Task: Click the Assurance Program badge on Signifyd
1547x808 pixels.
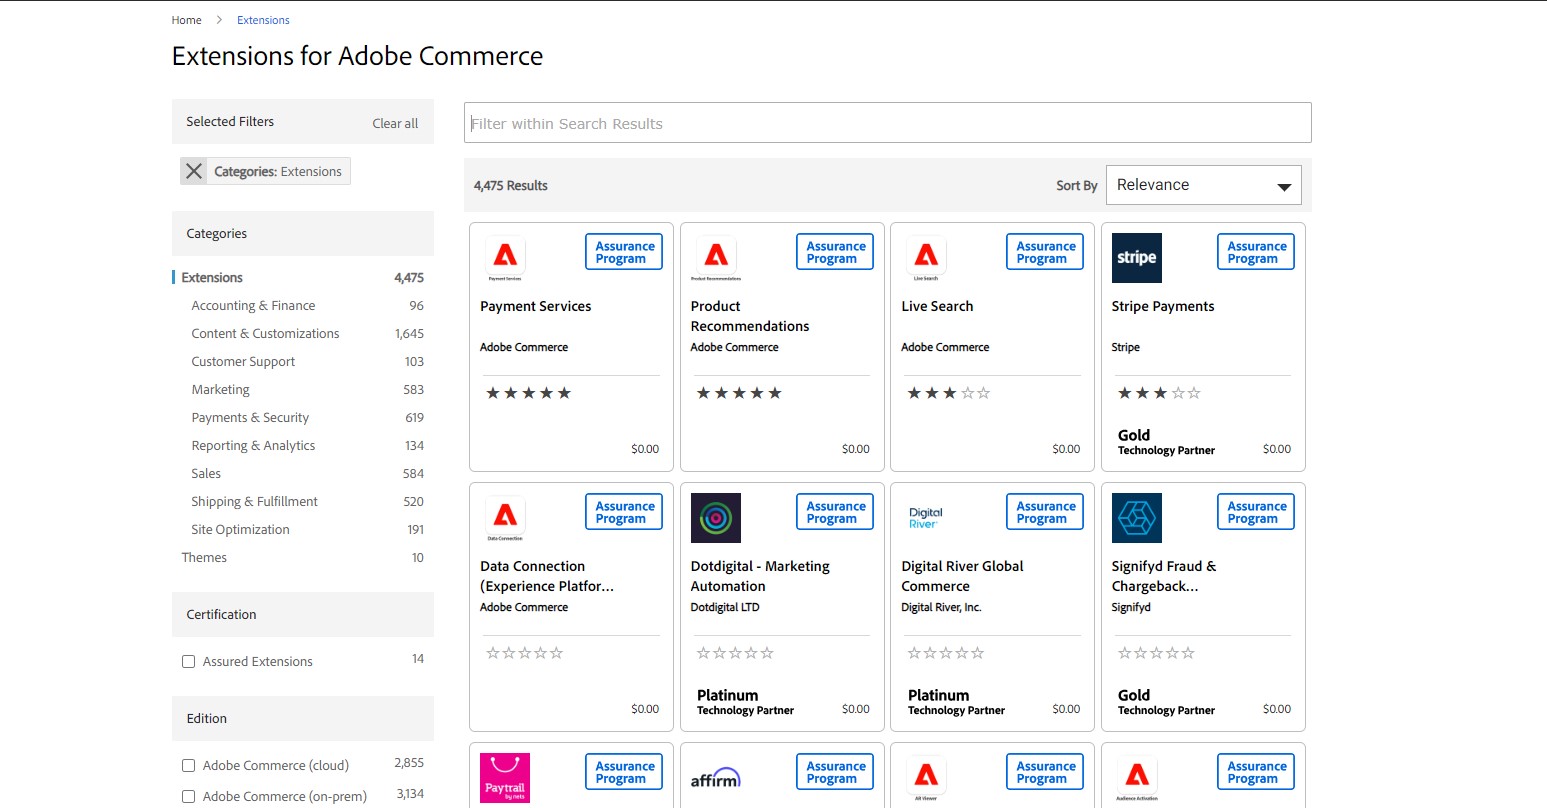Action: click(x=1256, y=512)
